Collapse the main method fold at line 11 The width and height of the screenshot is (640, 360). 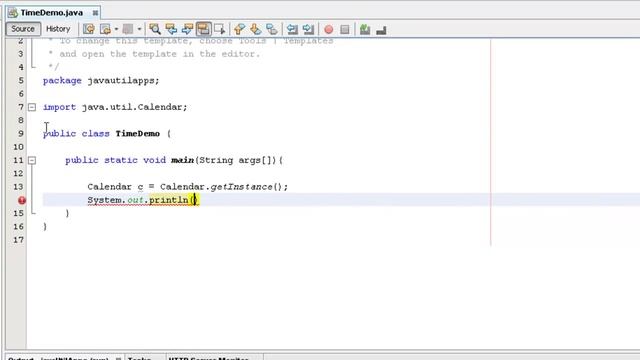click(32, 160)
